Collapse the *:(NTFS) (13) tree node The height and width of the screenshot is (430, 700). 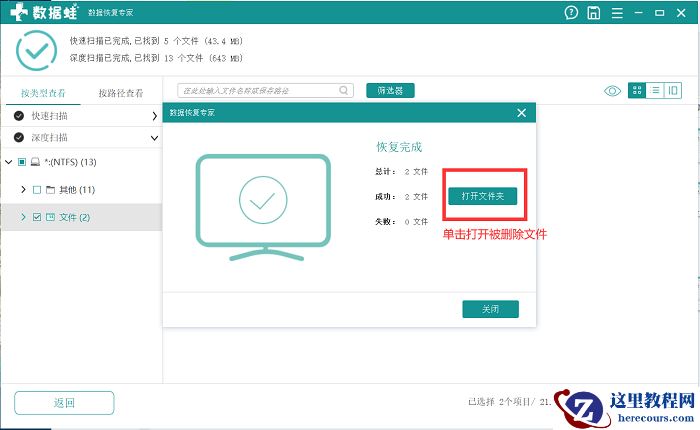pyautogui.click(x=8, y=162)
